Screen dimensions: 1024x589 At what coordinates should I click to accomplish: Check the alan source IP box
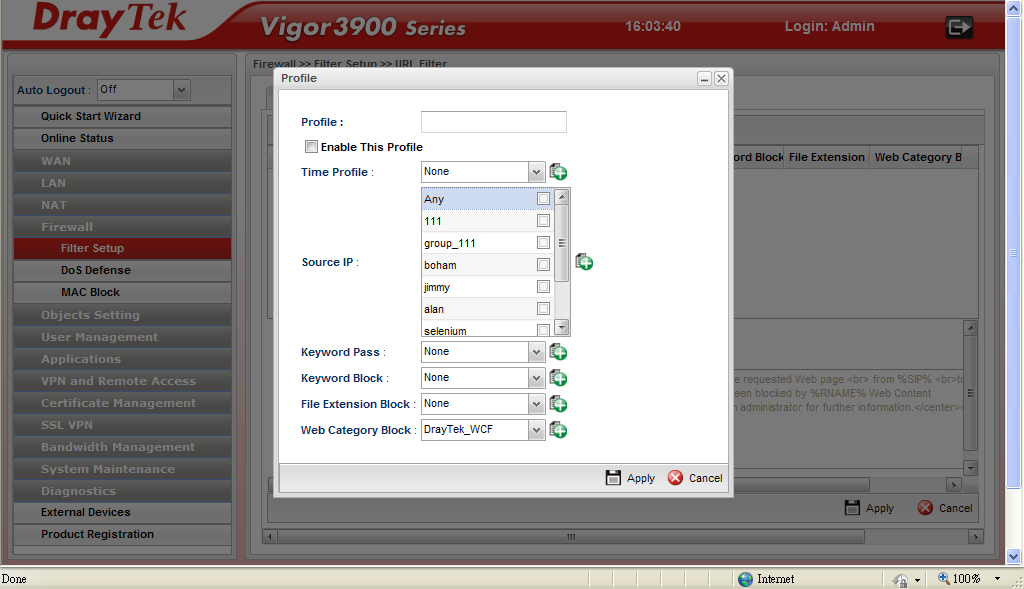click(543, 309)
